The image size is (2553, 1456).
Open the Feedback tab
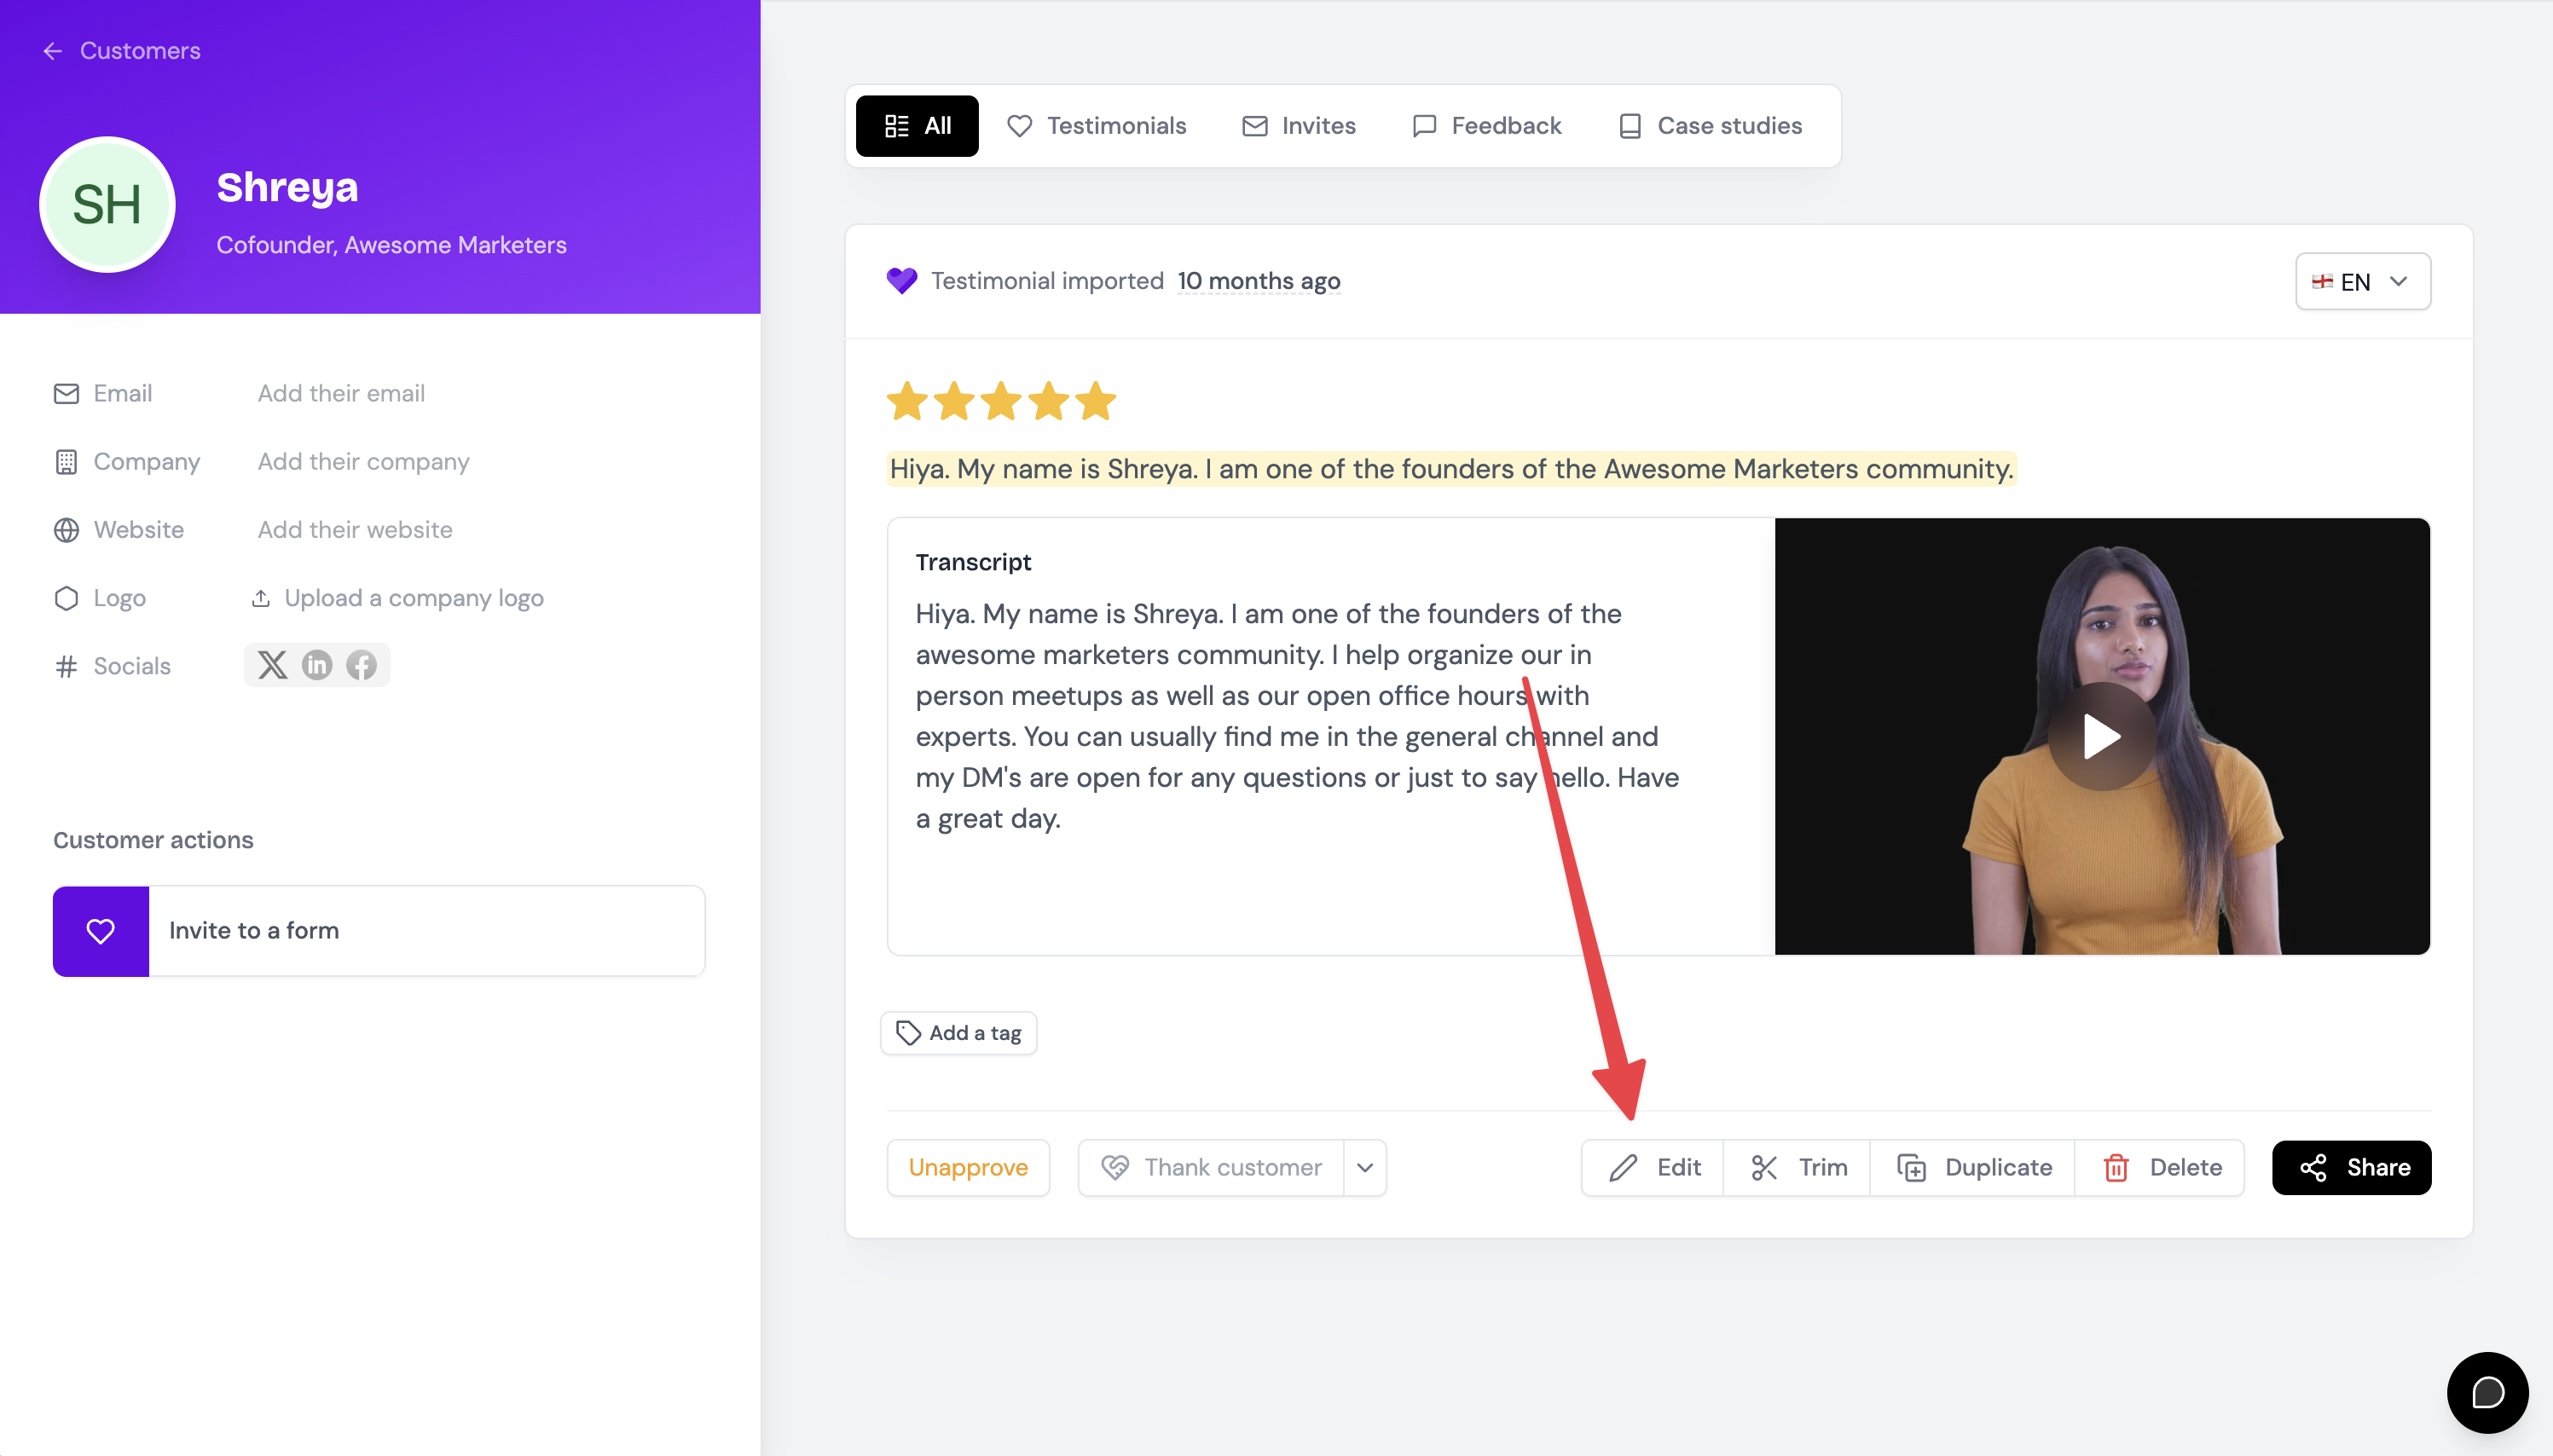pos(1486,126)
